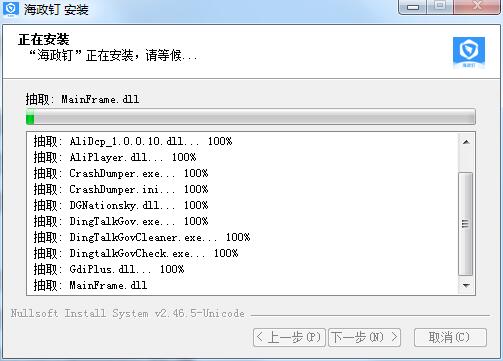Select the DGNationsky.dll log line
Image resolution: width=503 pixels, height=361 pixels.
tap(121, 205)
